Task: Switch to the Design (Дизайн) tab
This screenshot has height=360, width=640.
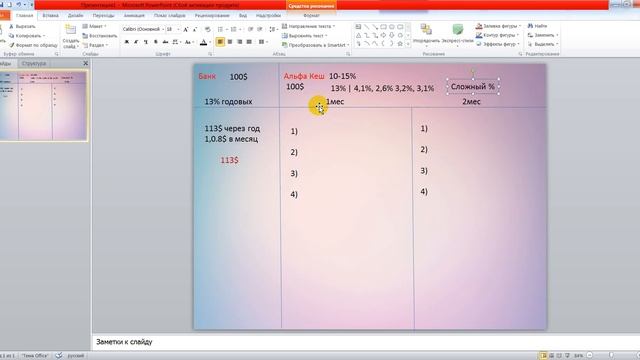Action: (76, 16)
